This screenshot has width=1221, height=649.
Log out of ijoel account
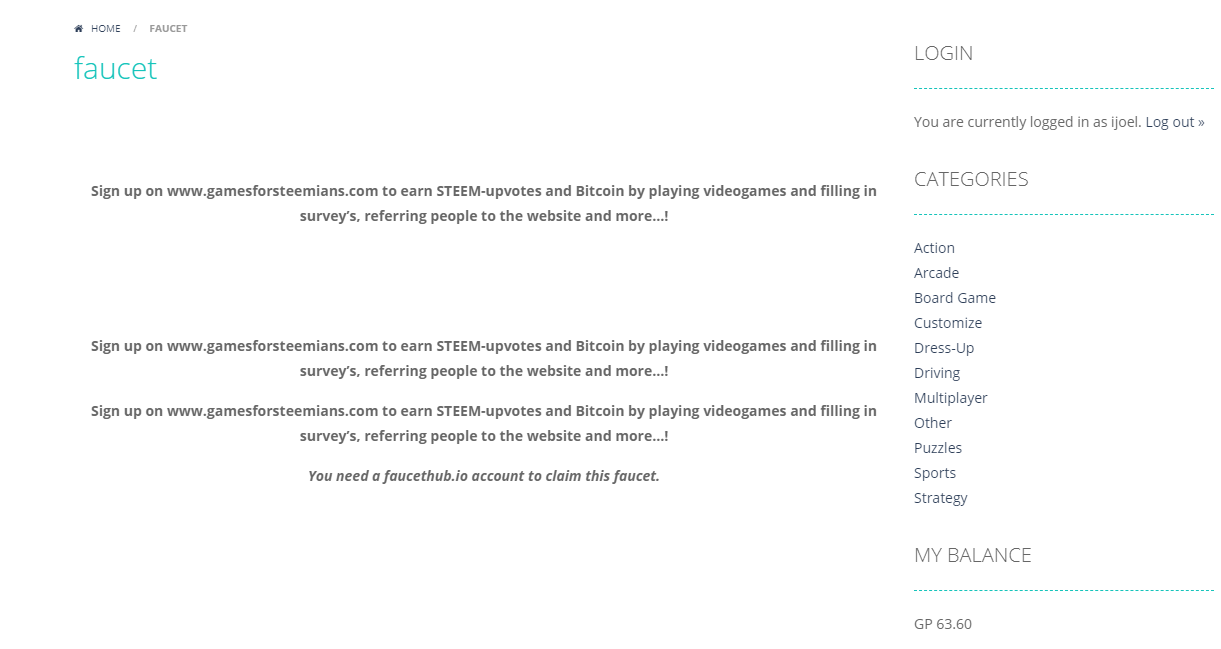coord(1175,122)
